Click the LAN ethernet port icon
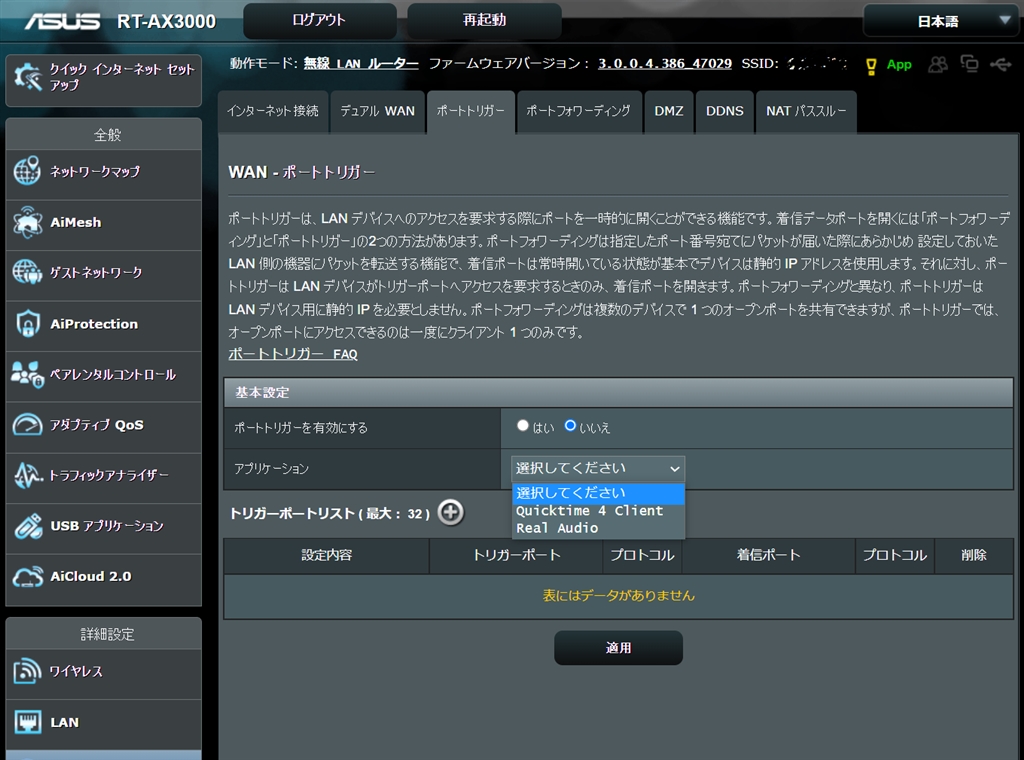The image size is (1024, 760). click(27, 722)
